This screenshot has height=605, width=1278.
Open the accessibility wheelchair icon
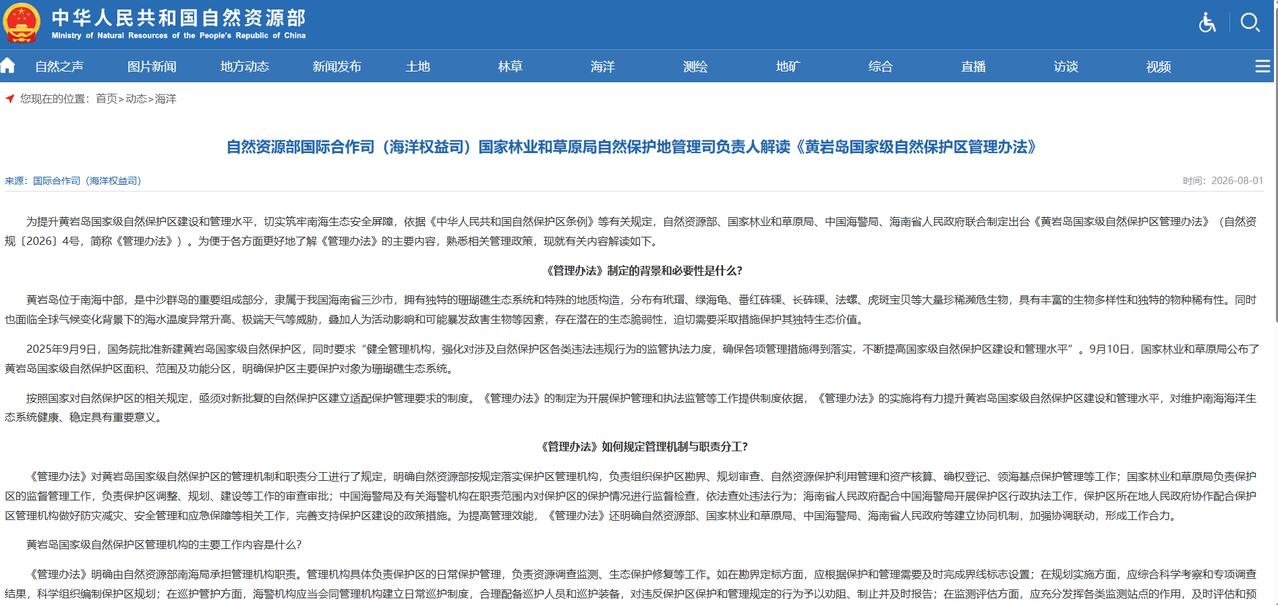1208,22
